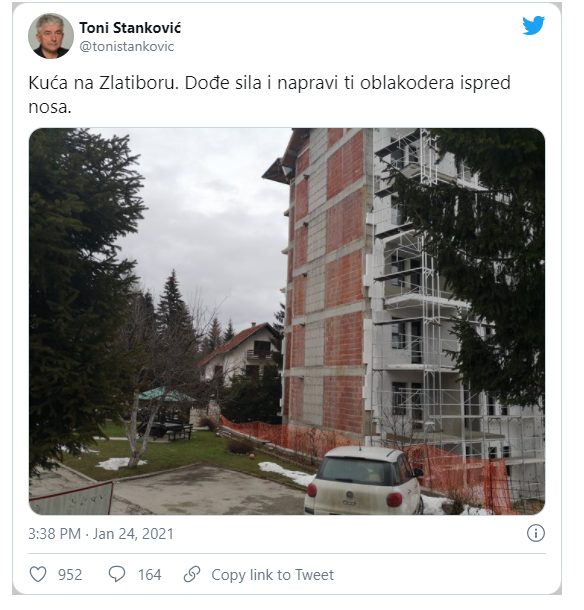Open the Toni Stanković display name
This screenshot has height=610, width=584.
[130, 28]
